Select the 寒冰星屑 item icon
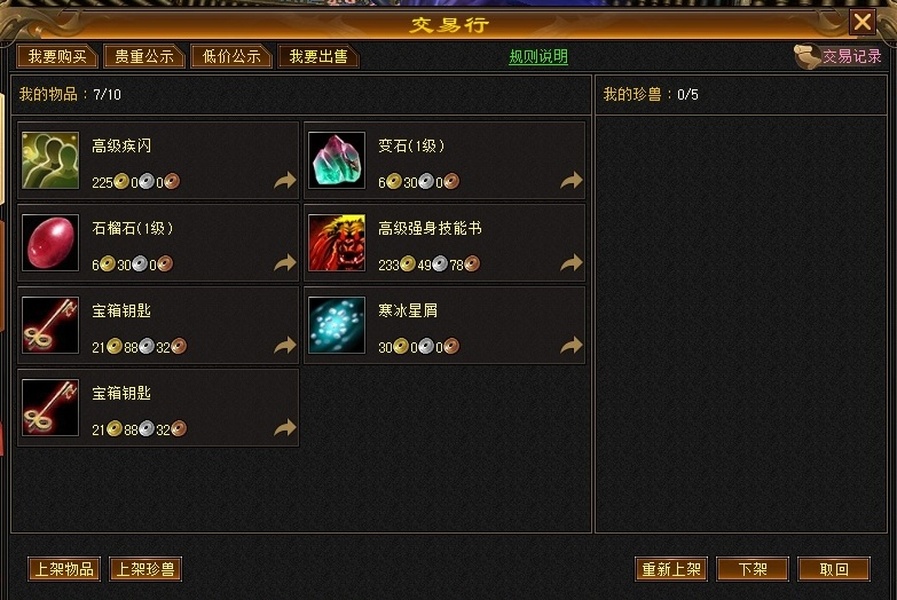Viewport: 897px width, 600px height. (x=336, y=325)
